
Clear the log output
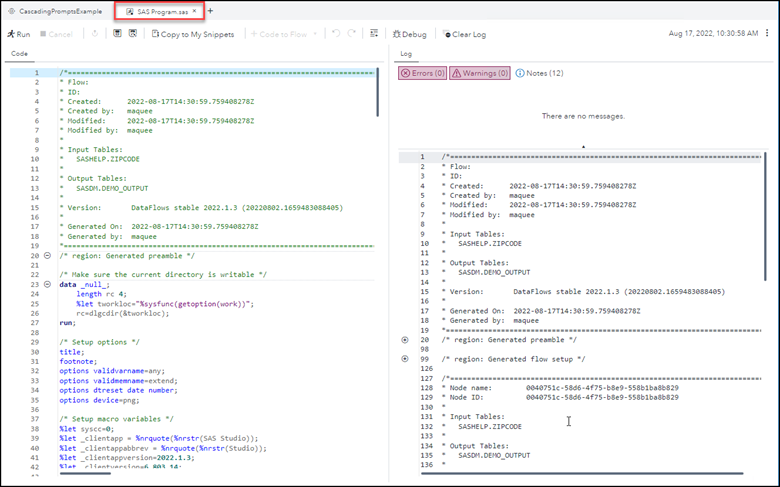click(463, 34)
